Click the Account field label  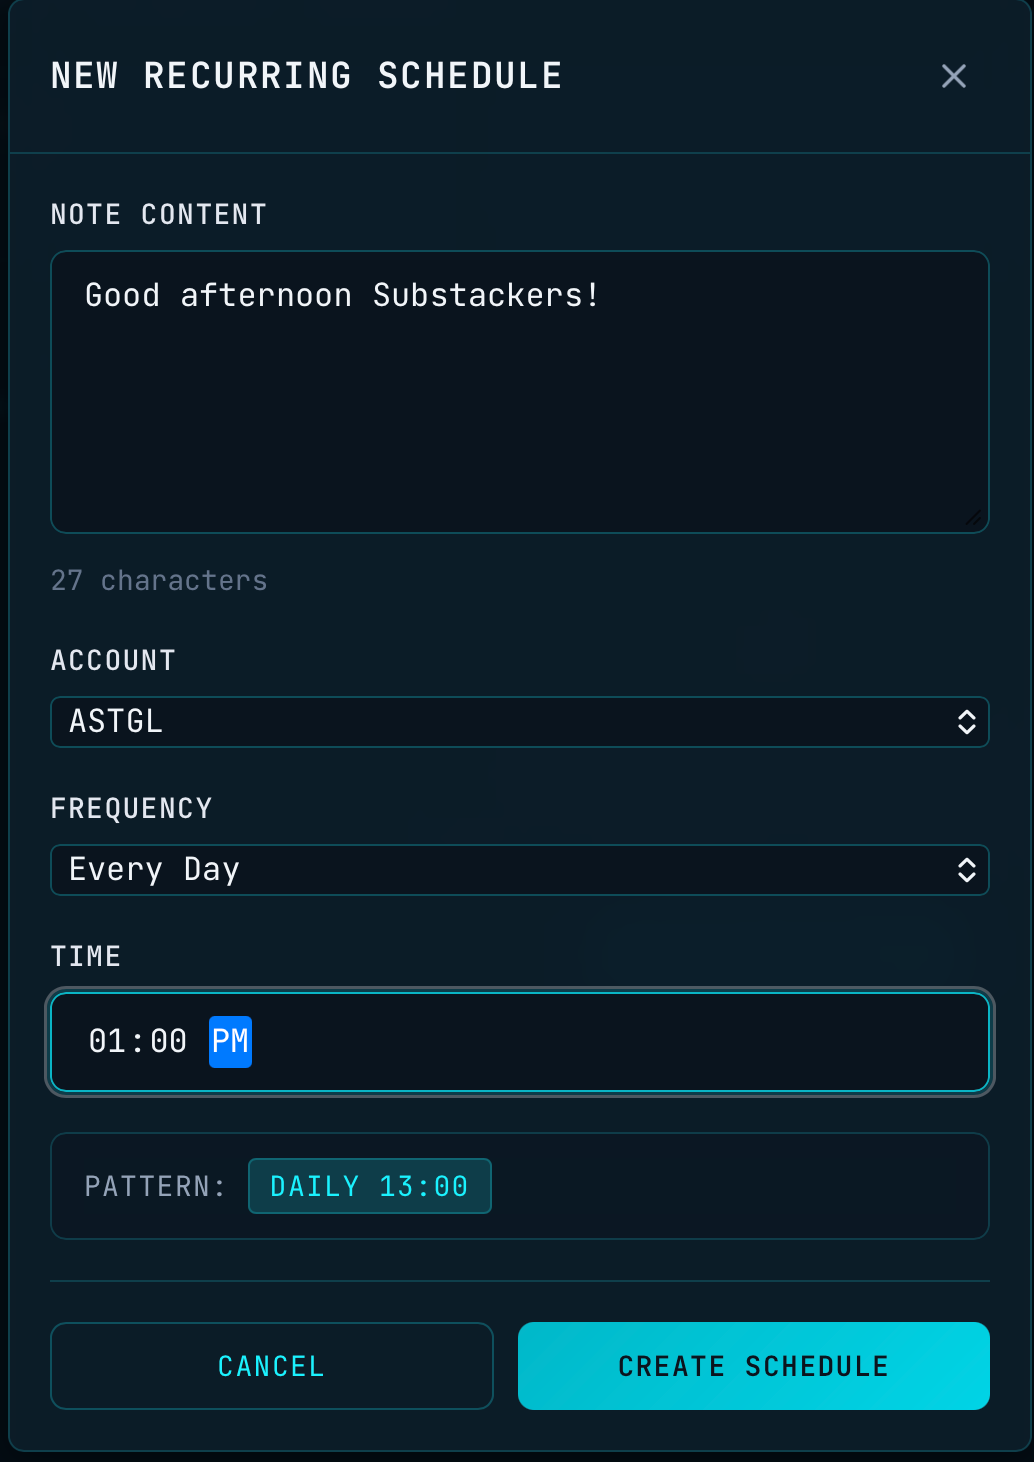point(113,661)
